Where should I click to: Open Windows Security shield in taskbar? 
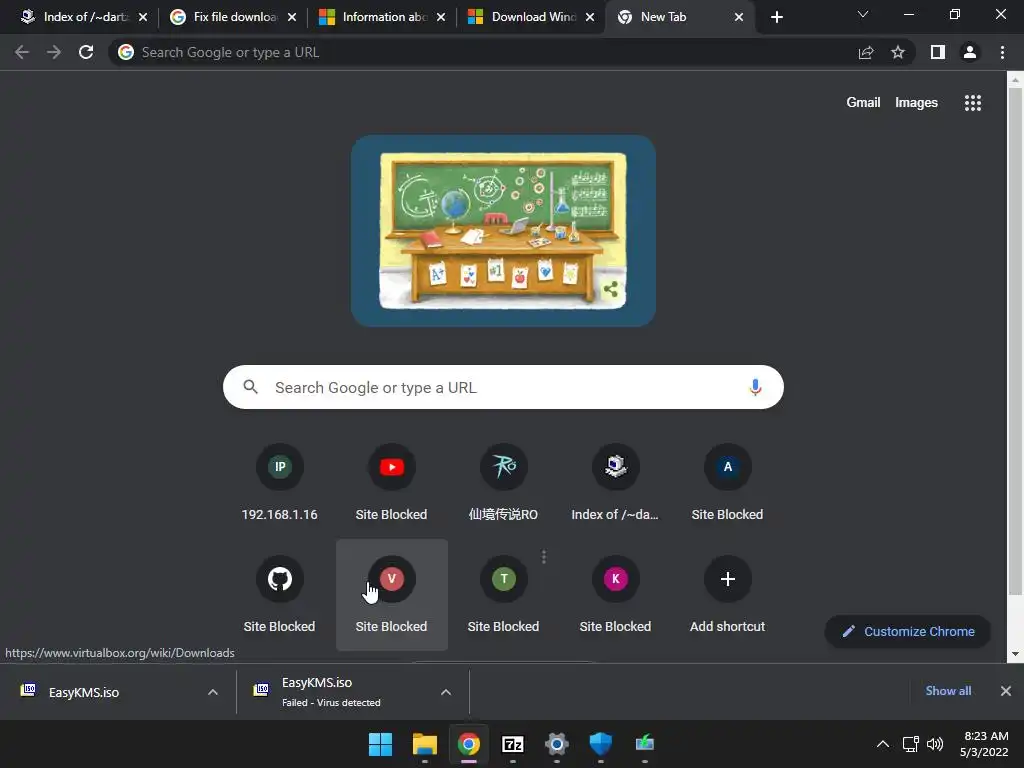pyautogui.click(x=600, y=744)
